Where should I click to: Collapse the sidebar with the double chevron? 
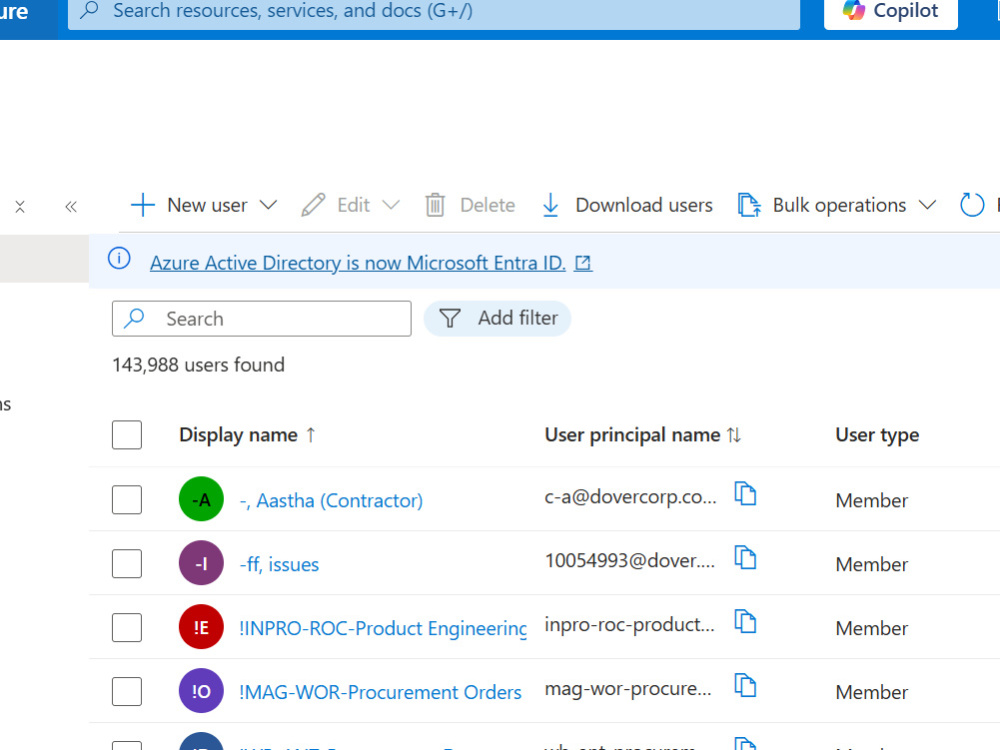(71, 206)
